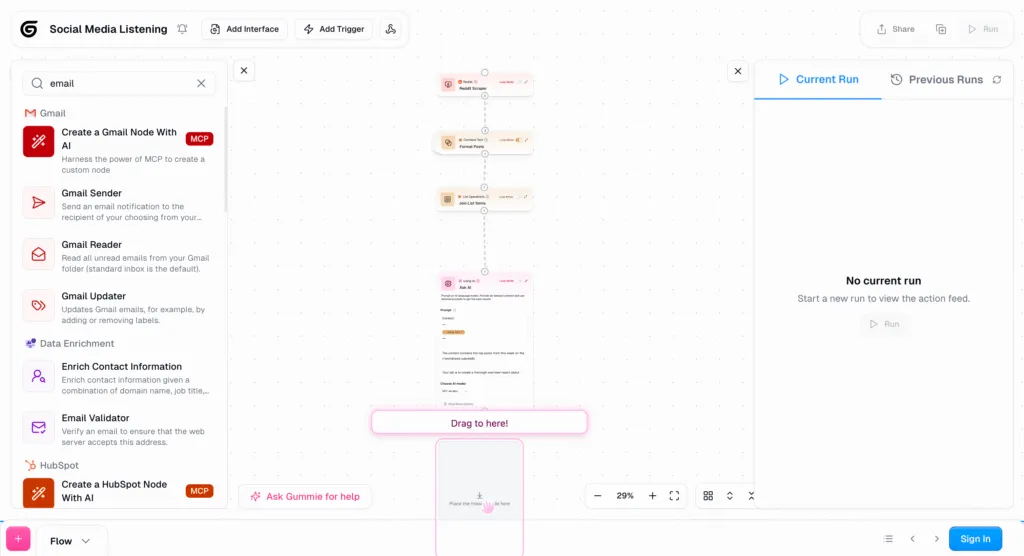The width and height of the screenshot is (1024, 556).
Task: Expand the Join List Items node arrow icon
Action: pos(526,197)
